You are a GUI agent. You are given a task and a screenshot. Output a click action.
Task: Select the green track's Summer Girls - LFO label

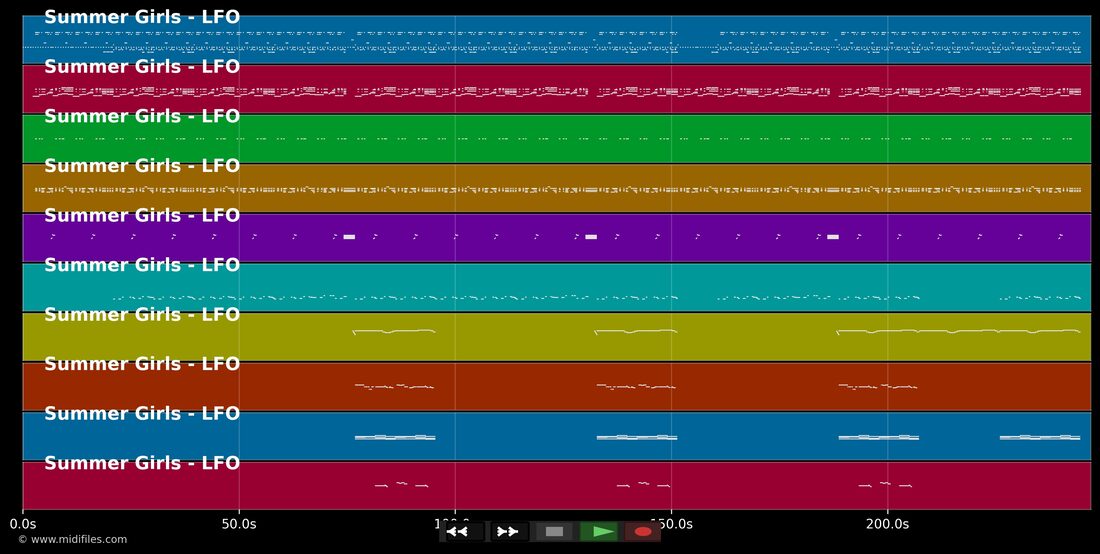[x=142, y=116]
